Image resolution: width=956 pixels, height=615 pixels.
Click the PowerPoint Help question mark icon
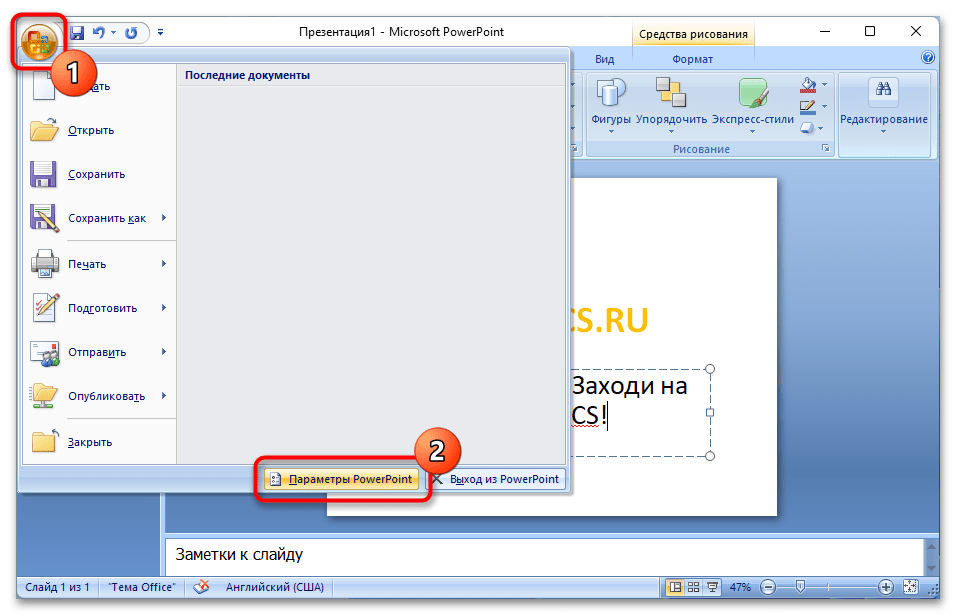(927, 59)
